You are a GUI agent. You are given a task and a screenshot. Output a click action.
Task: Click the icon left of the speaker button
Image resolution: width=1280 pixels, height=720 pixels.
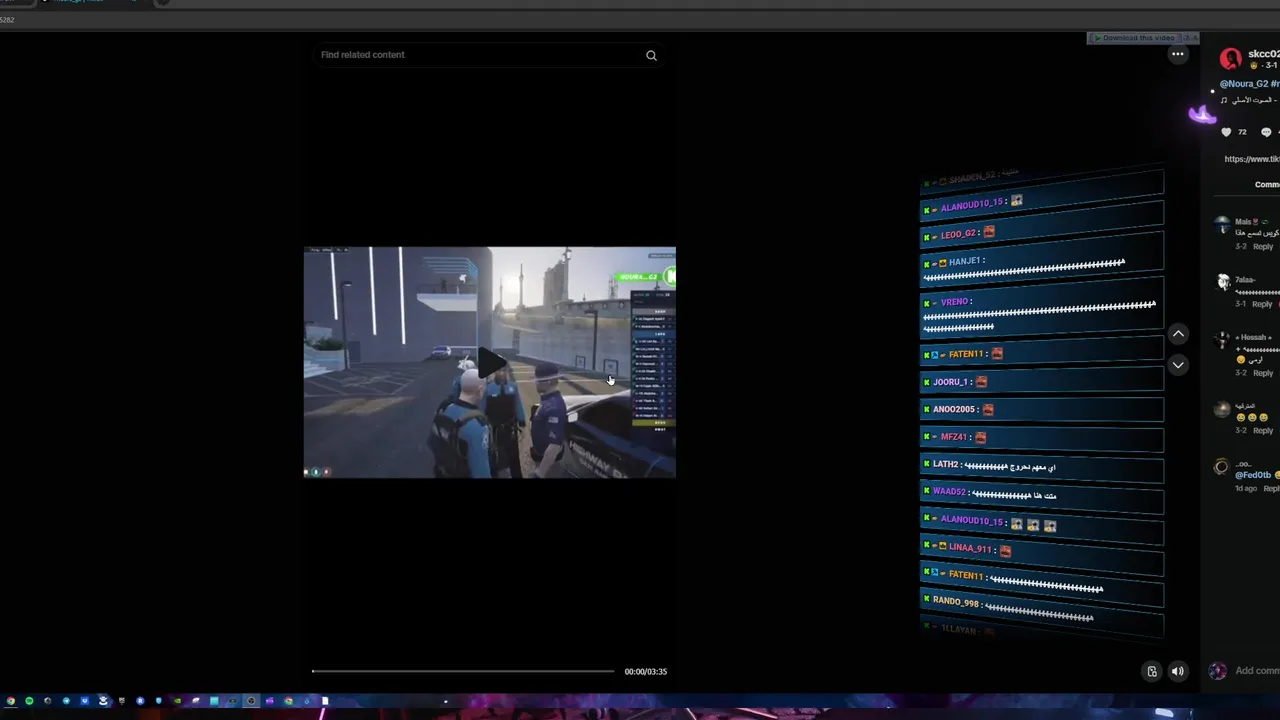point(1152,672)
